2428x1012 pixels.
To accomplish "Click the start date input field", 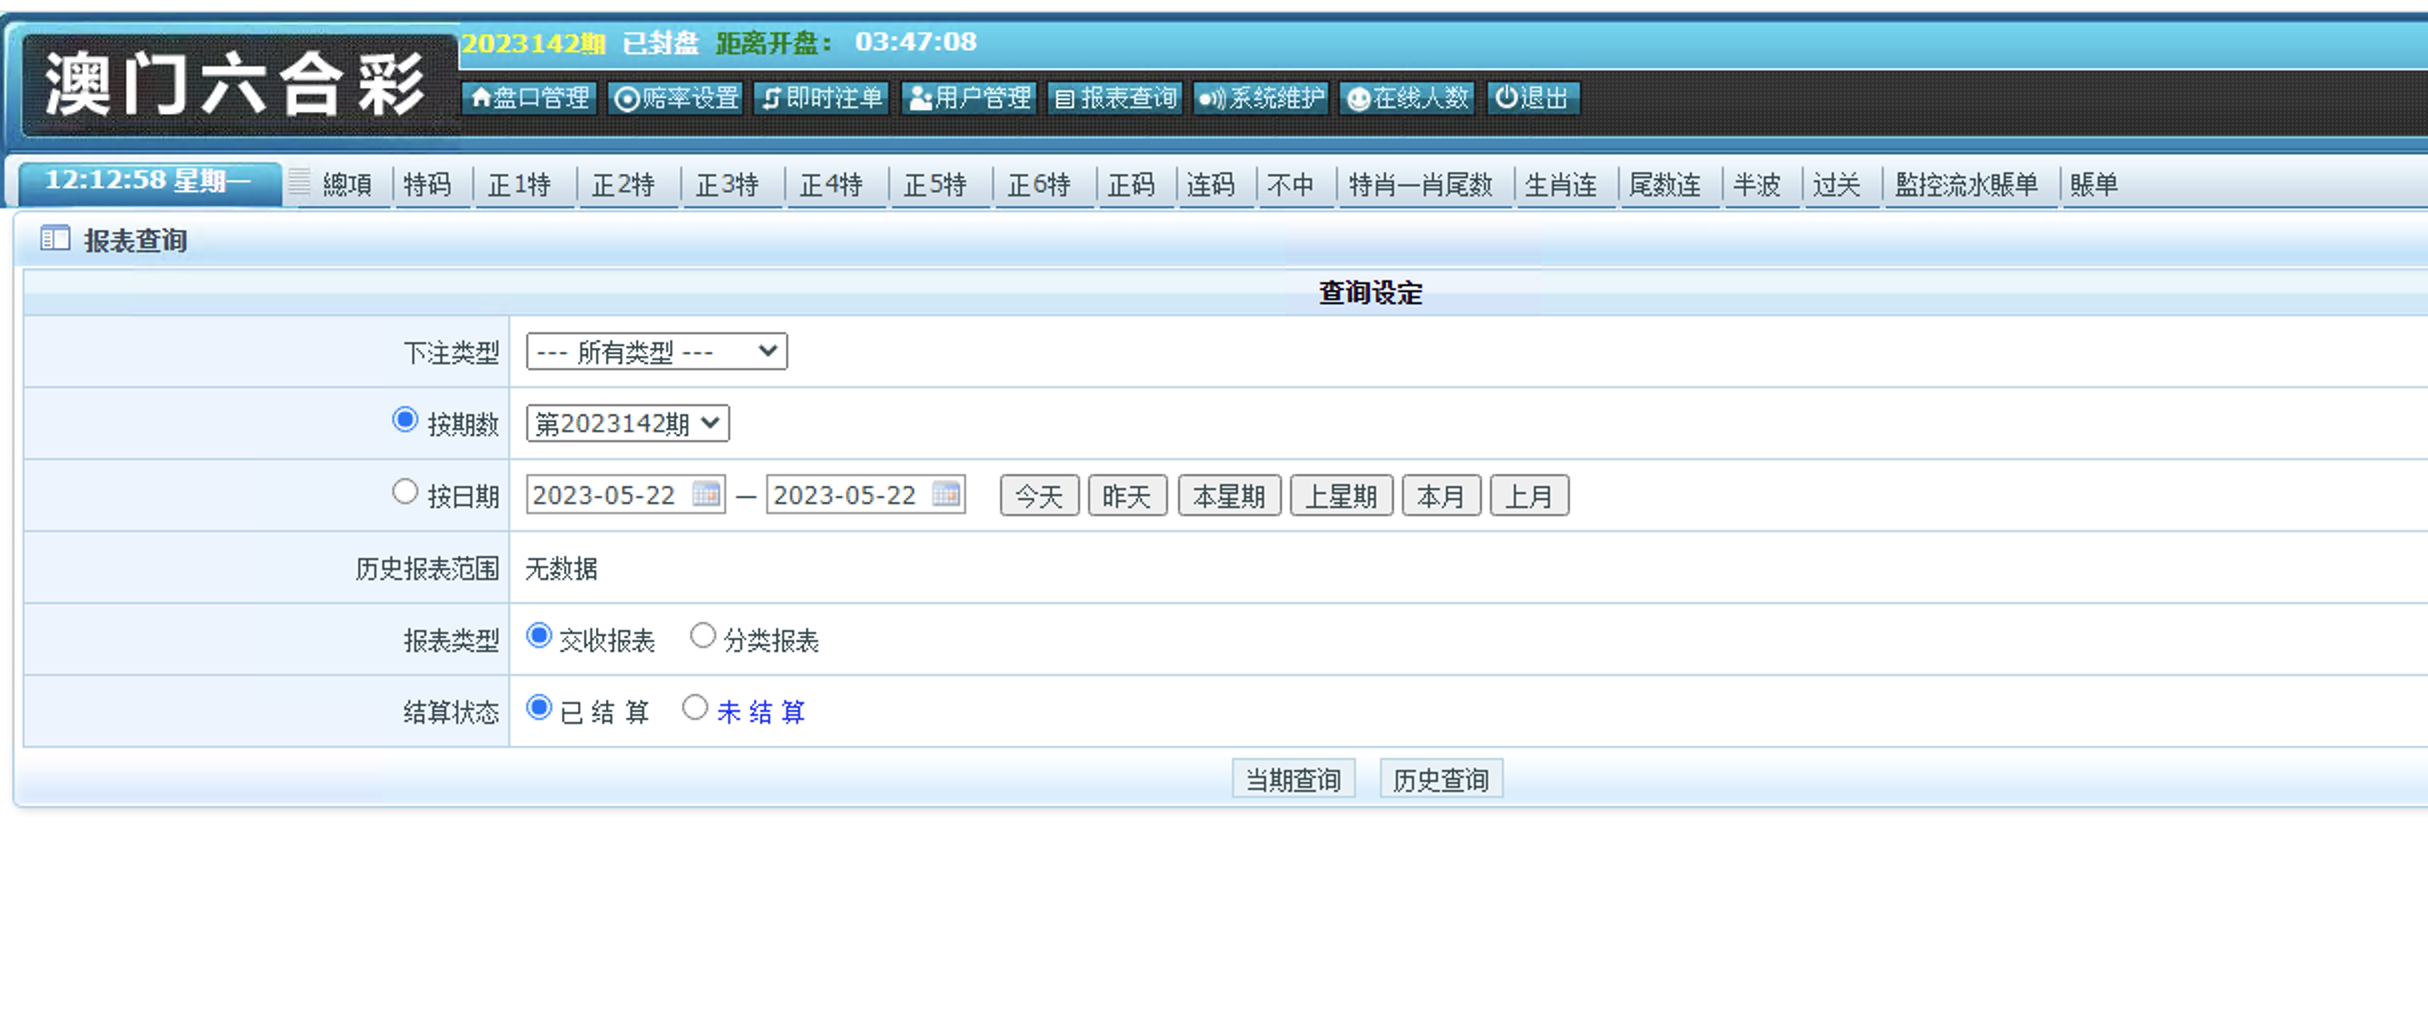I will coord(625,495).
